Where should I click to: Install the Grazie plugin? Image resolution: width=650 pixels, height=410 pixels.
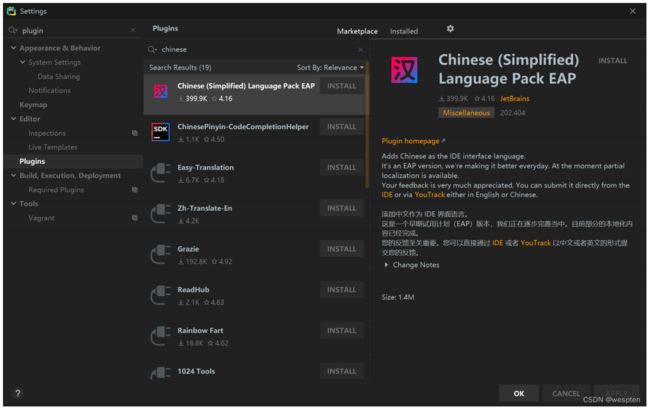pyautogui.click(x=342, y=249)
